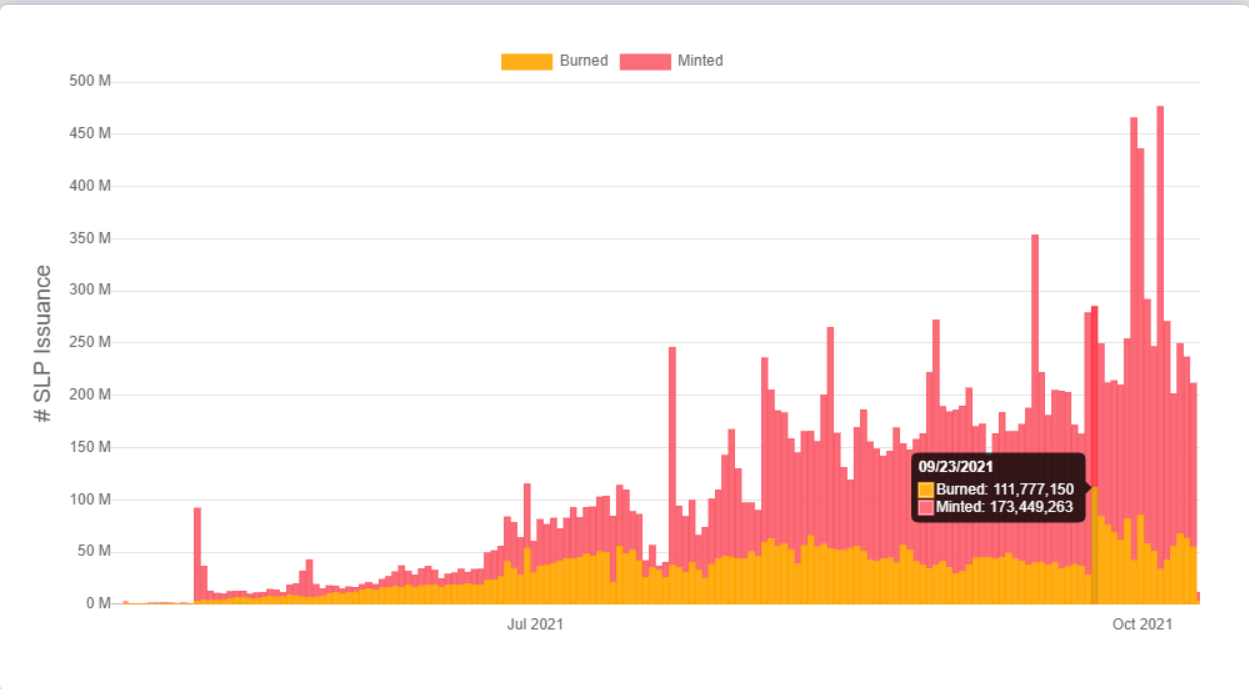Click the red Minted swatch inside the tooltip
The image size is (1249, 689).
(x=926, y=508)
